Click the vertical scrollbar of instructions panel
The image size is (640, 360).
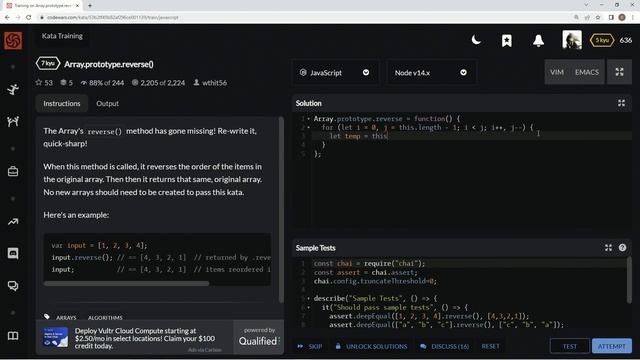(281, 210)
